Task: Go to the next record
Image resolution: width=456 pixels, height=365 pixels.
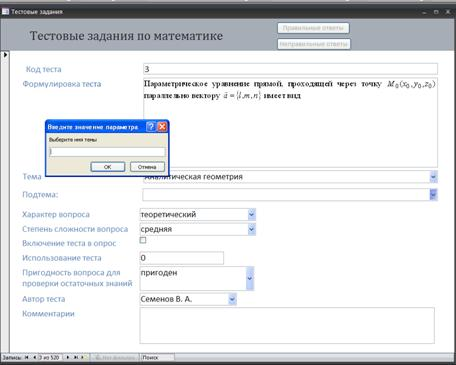Action: pyautogui.click(x=68, y=357)
